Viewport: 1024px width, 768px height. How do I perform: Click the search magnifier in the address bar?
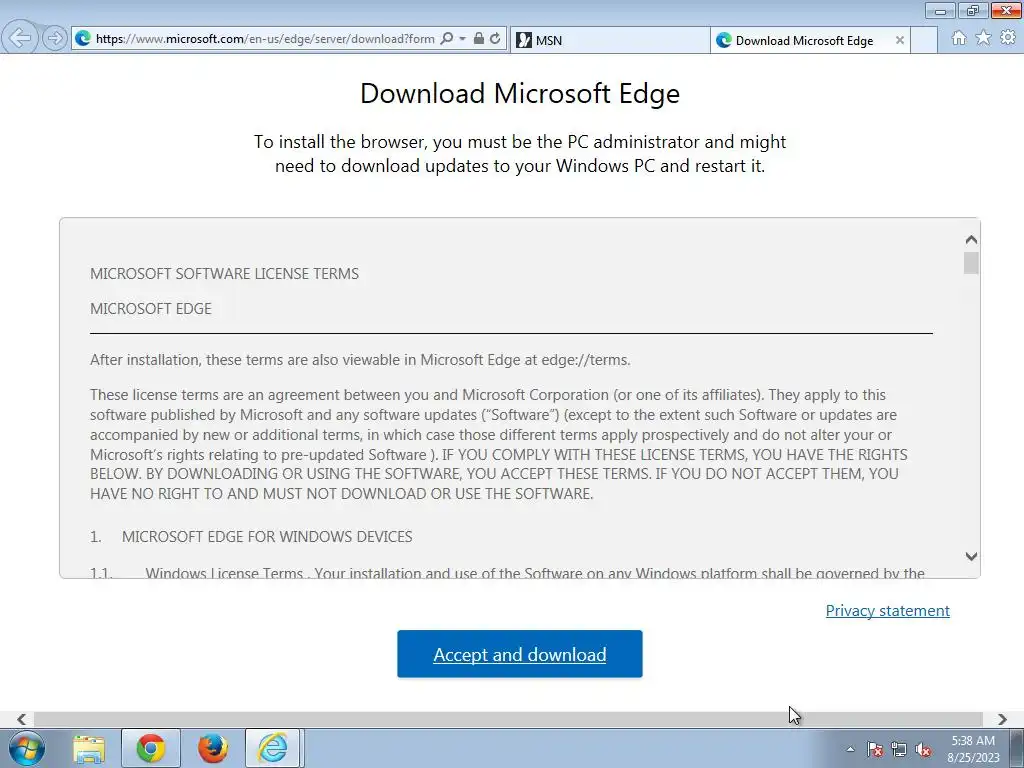pyautogui.click(x=447, y=39)
